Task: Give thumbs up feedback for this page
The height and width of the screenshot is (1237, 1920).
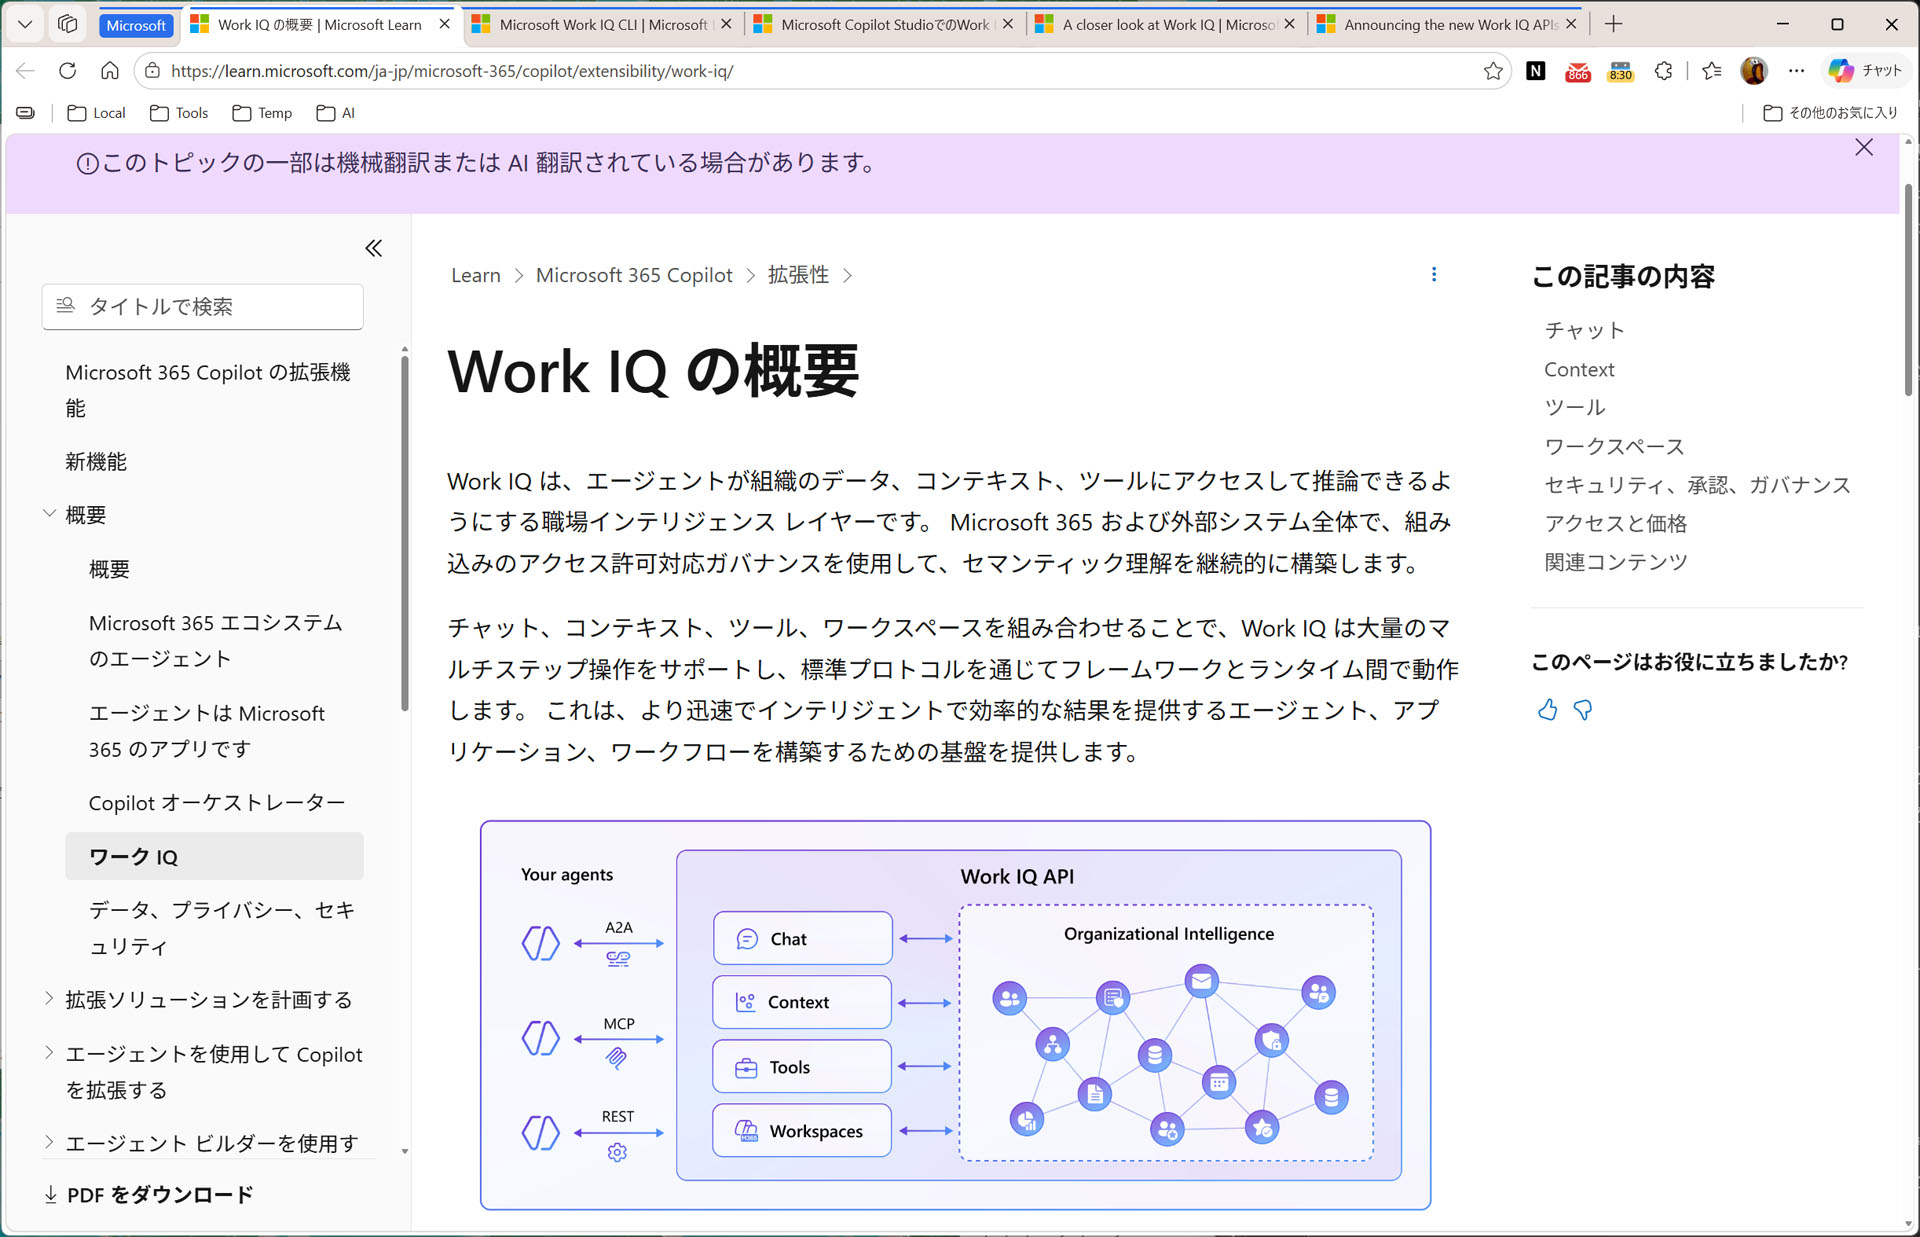Action: [x=1547, y=710]
